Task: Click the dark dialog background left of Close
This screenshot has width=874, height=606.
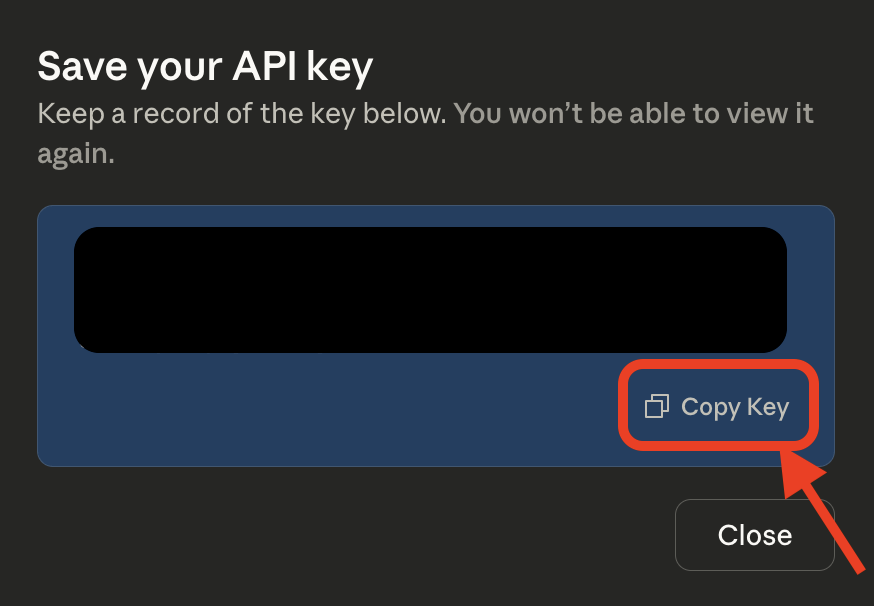Action: click(x=350, y=535)
